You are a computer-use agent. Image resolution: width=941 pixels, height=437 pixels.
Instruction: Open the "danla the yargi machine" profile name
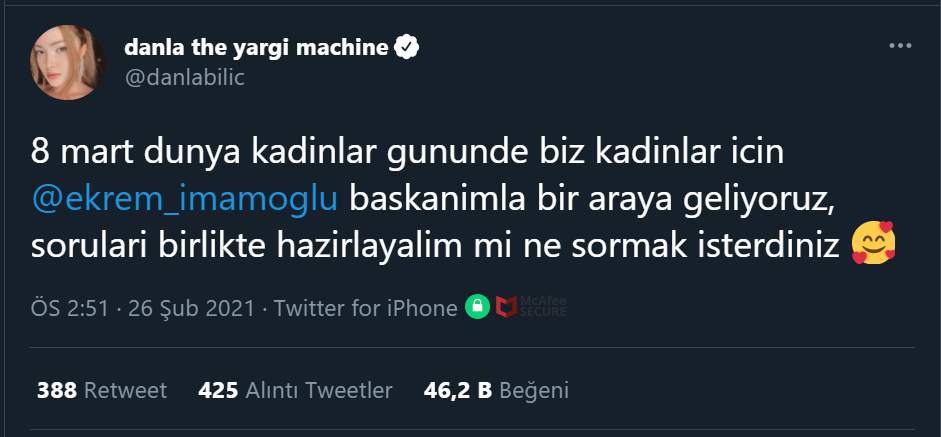pos(256,47)
